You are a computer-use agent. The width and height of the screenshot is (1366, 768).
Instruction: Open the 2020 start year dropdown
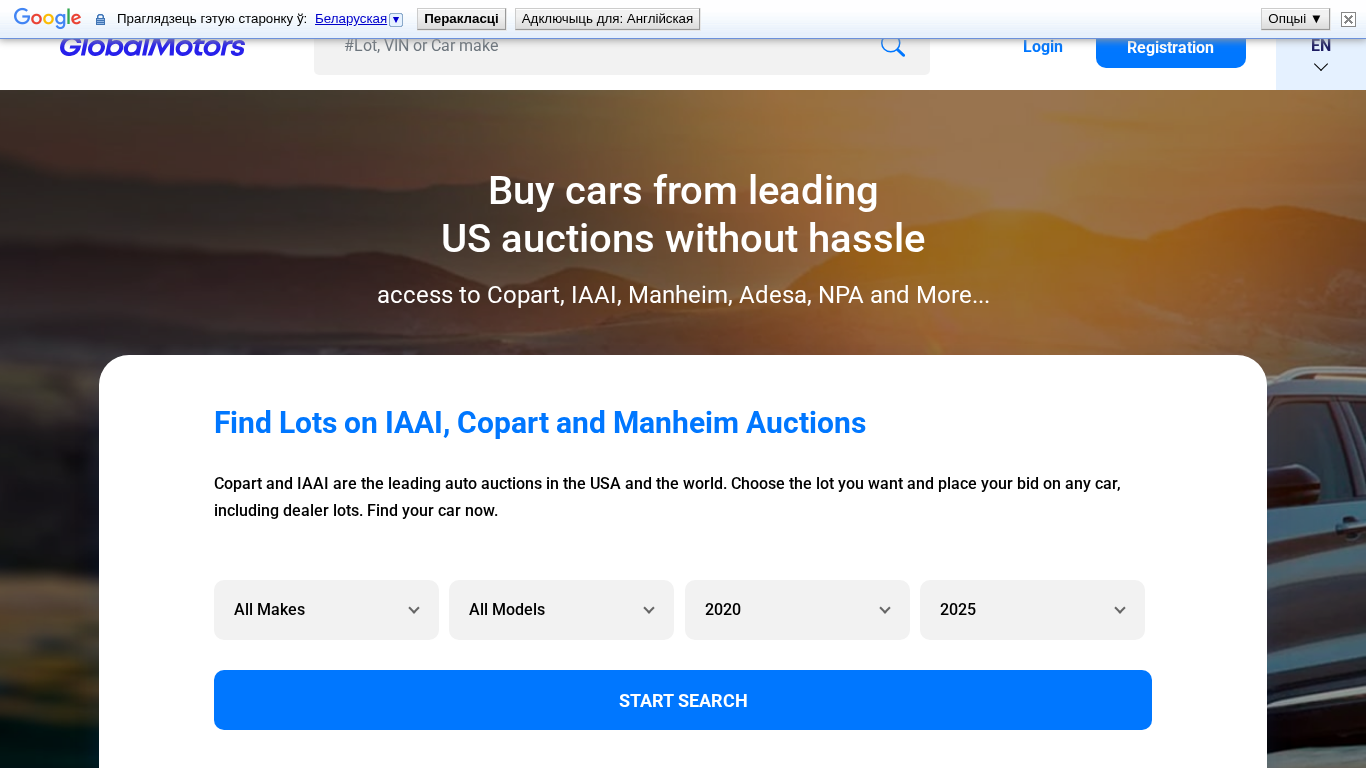tap(797, 610)
